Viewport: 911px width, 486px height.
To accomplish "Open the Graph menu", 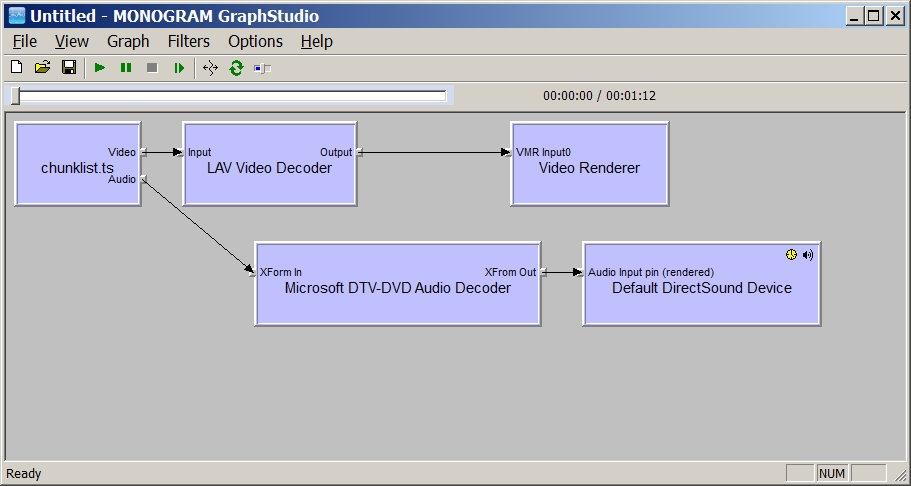I will point(128,41).
